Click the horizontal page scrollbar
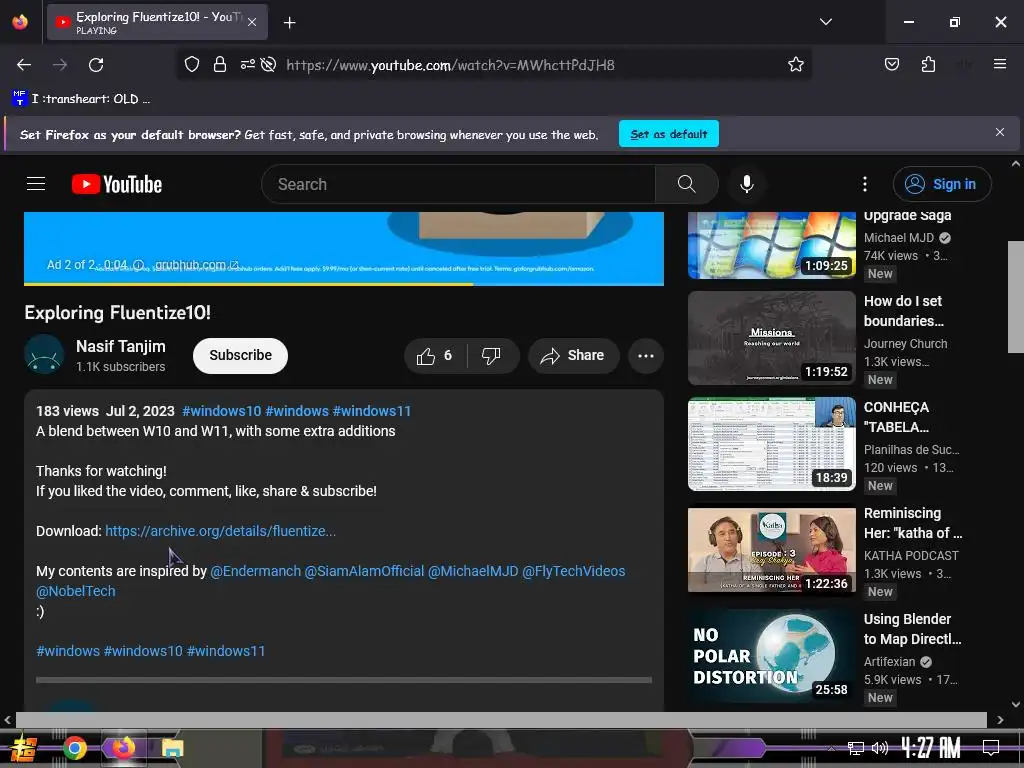The width and height of the screenshot is (1024, 768). 501,720
